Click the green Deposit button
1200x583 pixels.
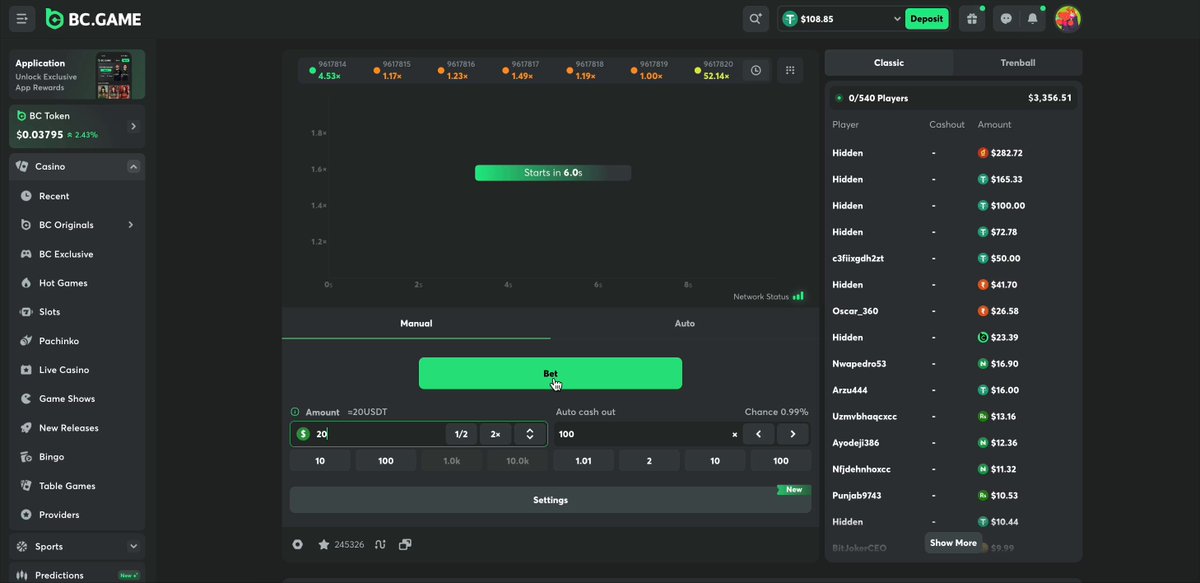927,19
